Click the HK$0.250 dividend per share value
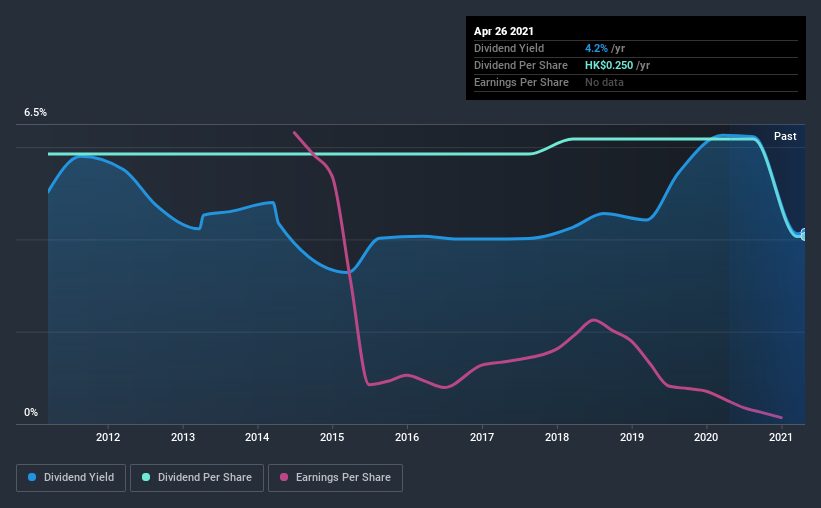 (x=609, y=65)
